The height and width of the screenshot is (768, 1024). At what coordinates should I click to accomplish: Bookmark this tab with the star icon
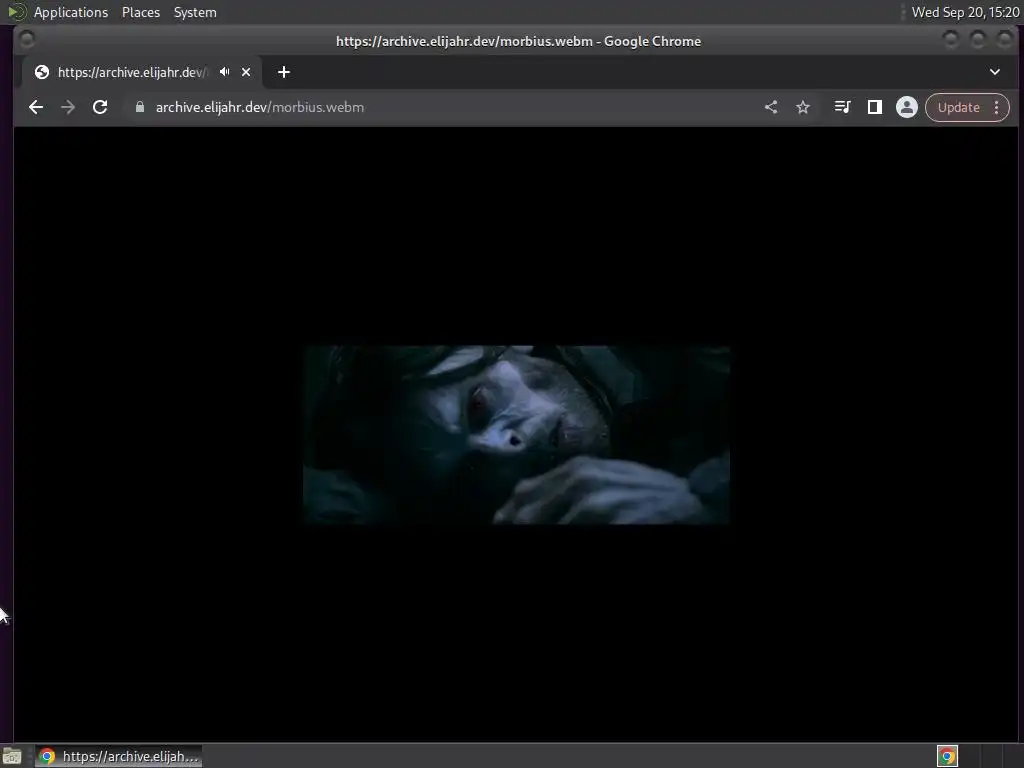coord(803,108)
